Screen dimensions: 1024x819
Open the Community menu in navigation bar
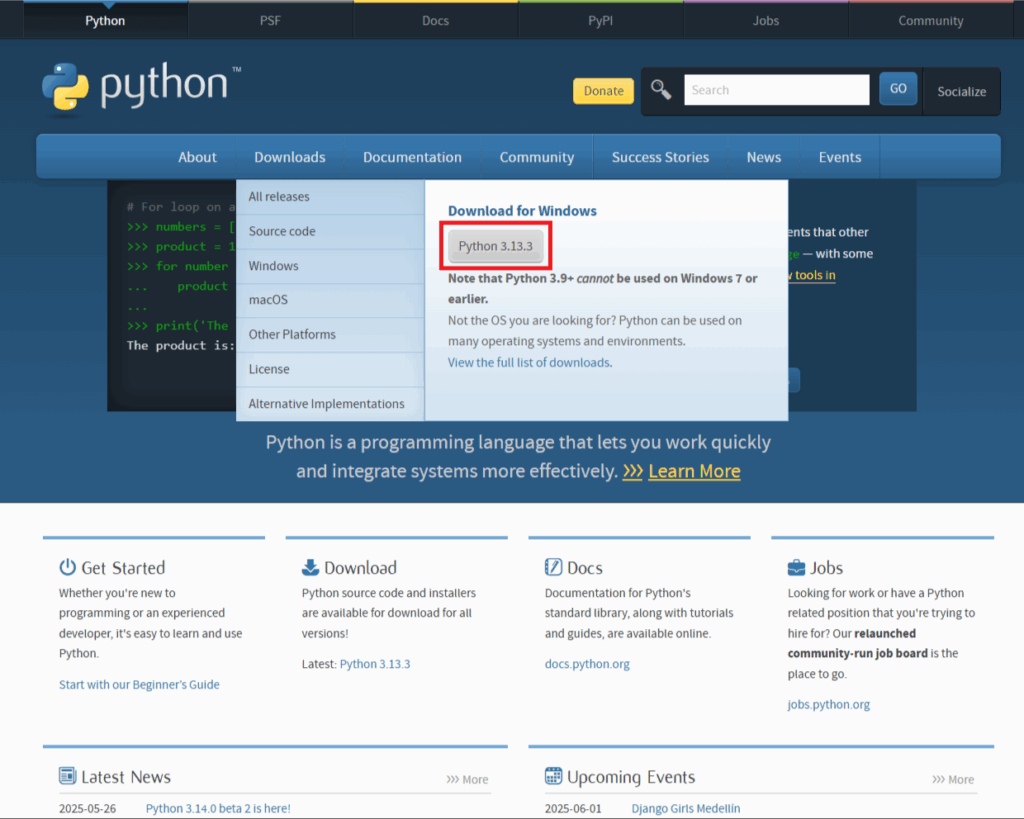click(537, 157)
